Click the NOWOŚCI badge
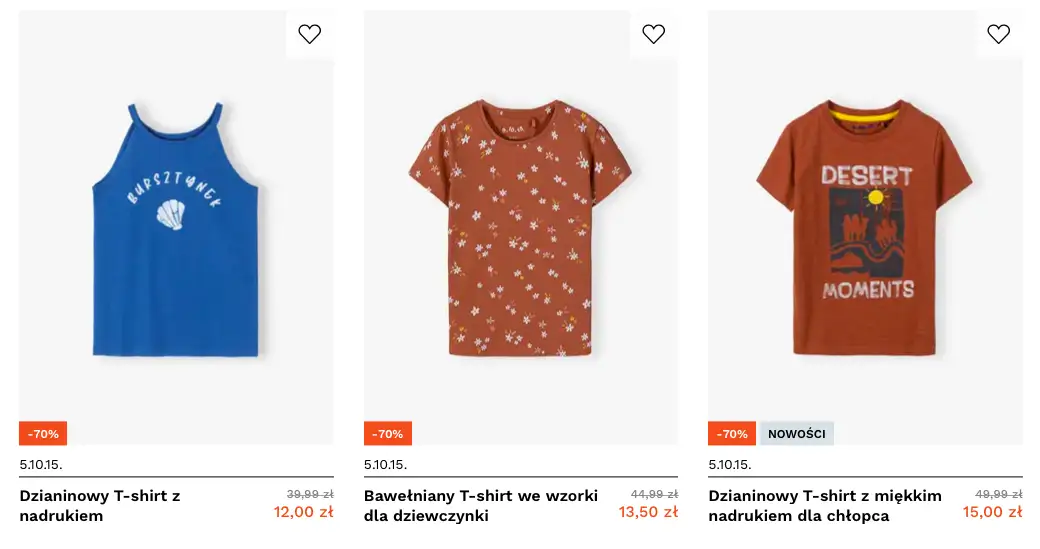The height and width of the screenshot is (549, 1040). point(797,434)
